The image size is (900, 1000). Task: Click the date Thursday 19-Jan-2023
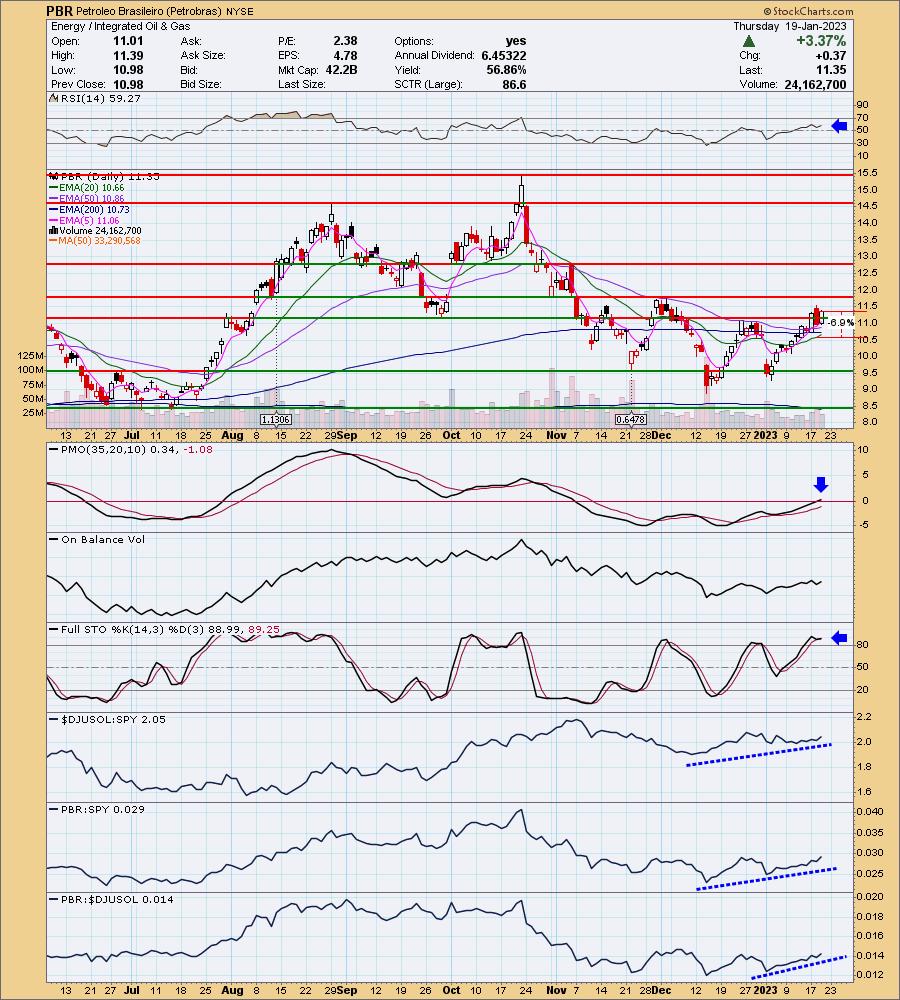tap(790, 26)
